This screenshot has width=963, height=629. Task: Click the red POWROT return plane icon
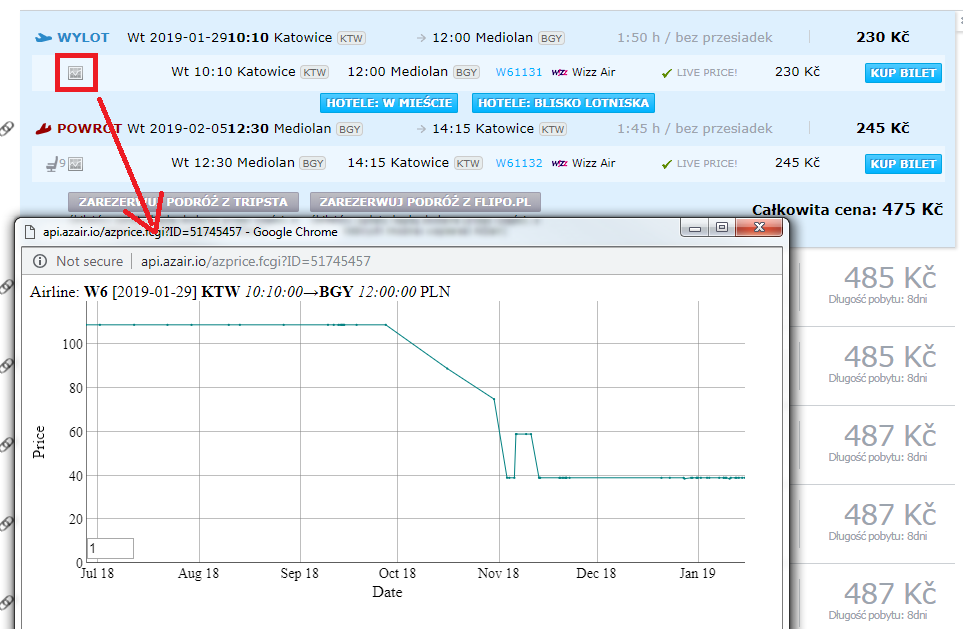[43, 129]
